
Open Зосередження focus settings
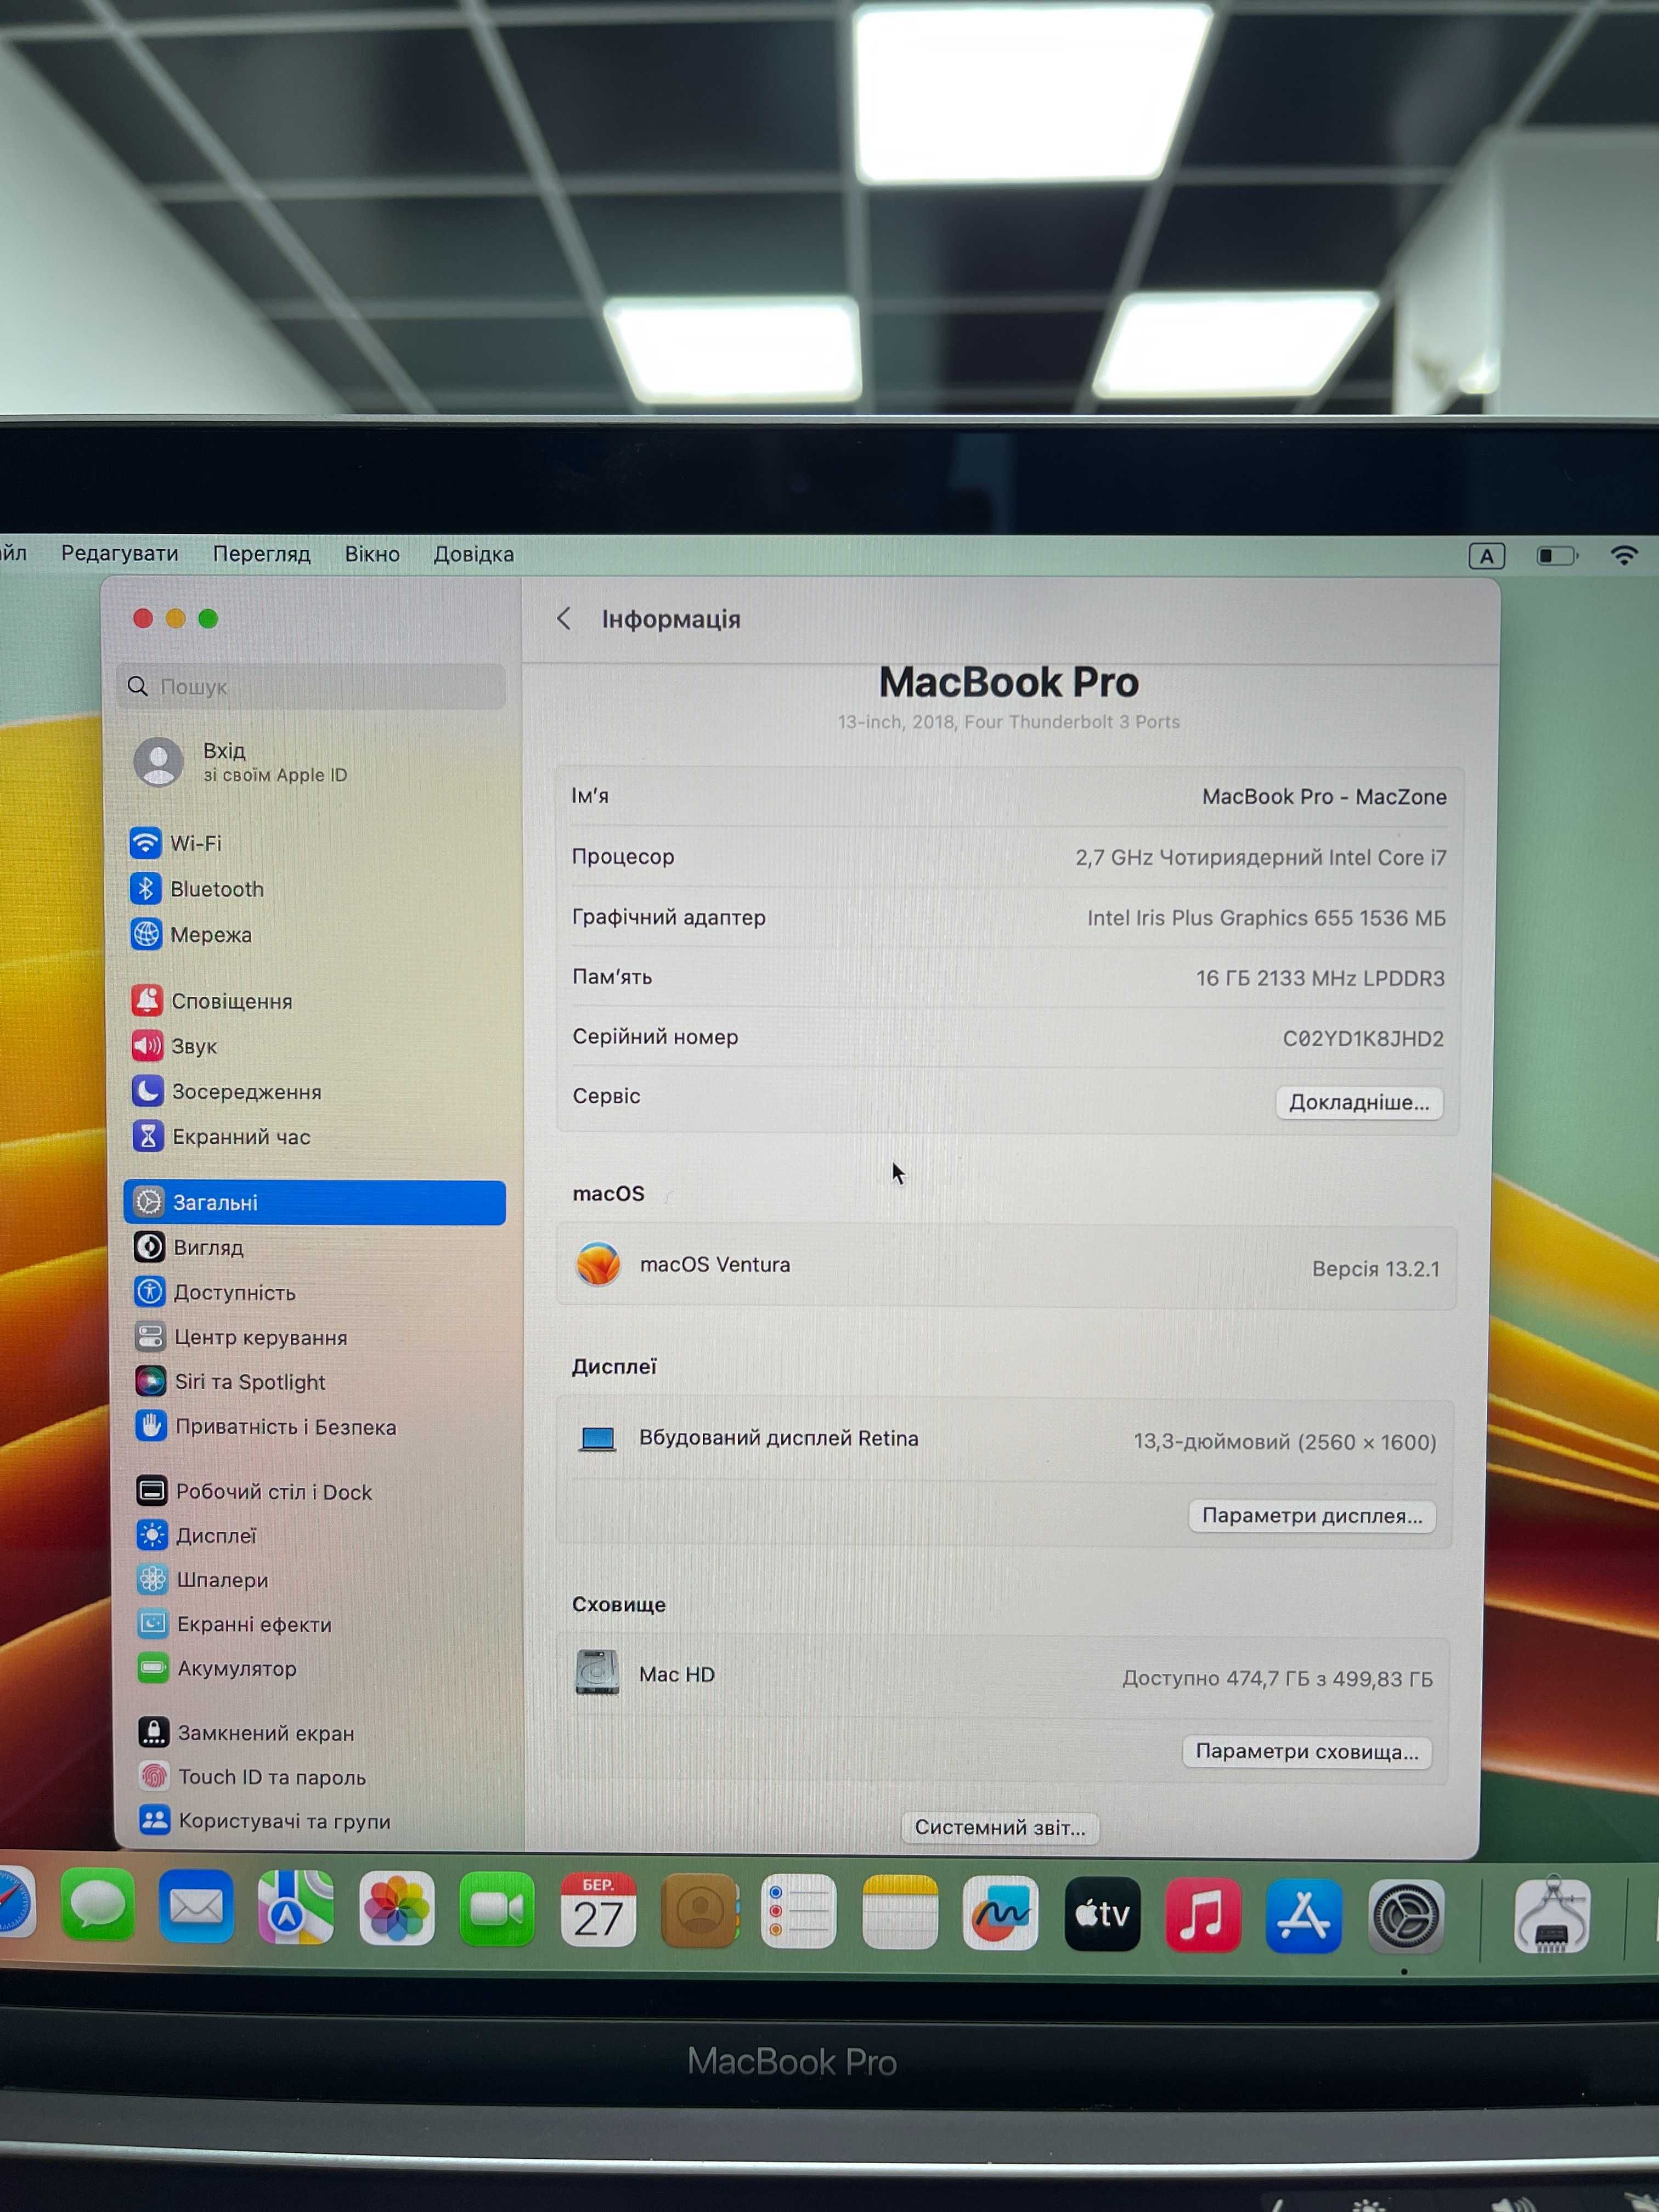[x=227, y=1091]
